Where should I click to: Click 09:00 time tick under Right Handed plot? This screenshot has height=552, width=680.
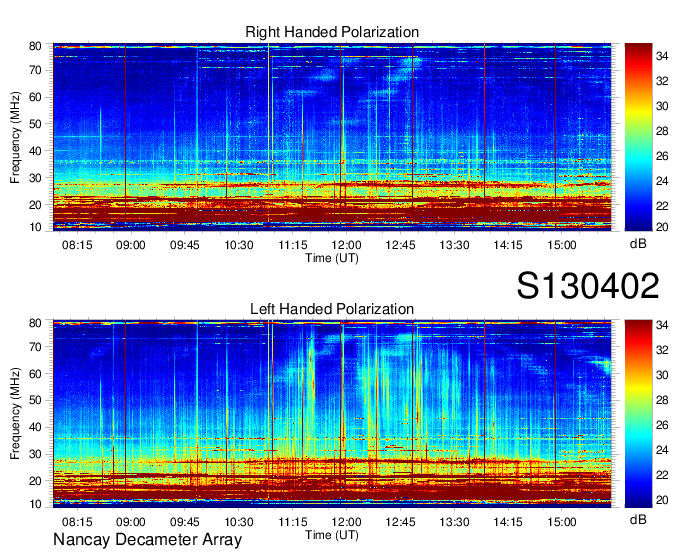131,245
